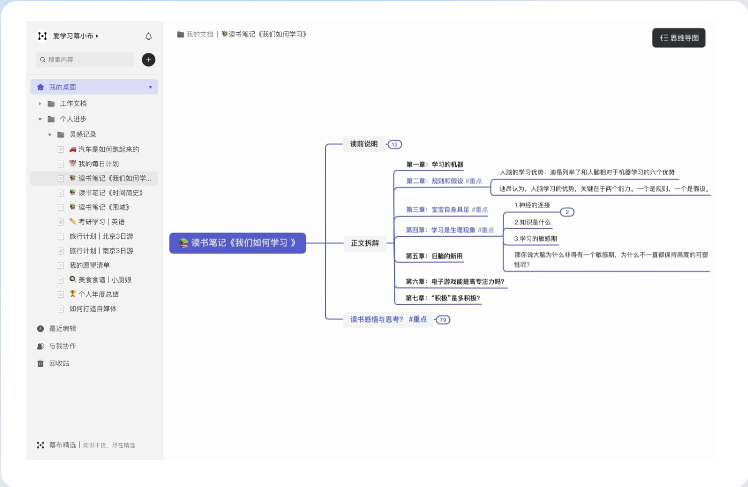Viewport: 748px width, 487px height.
Task: Click the search input field 搜索内容
Action: [85, 60]
